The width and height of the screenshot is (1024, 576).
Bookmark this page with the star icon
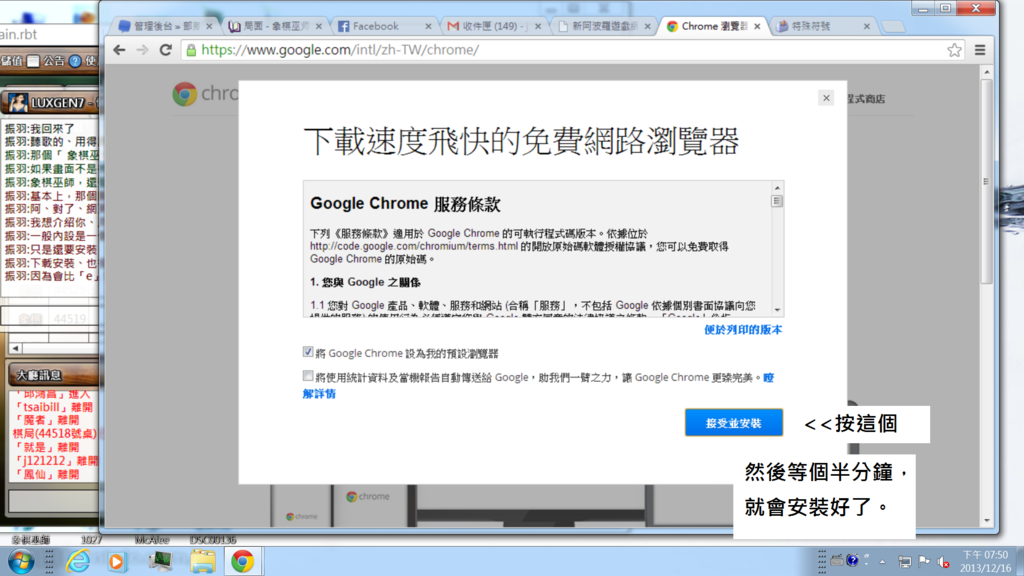[x=954, y=50]
